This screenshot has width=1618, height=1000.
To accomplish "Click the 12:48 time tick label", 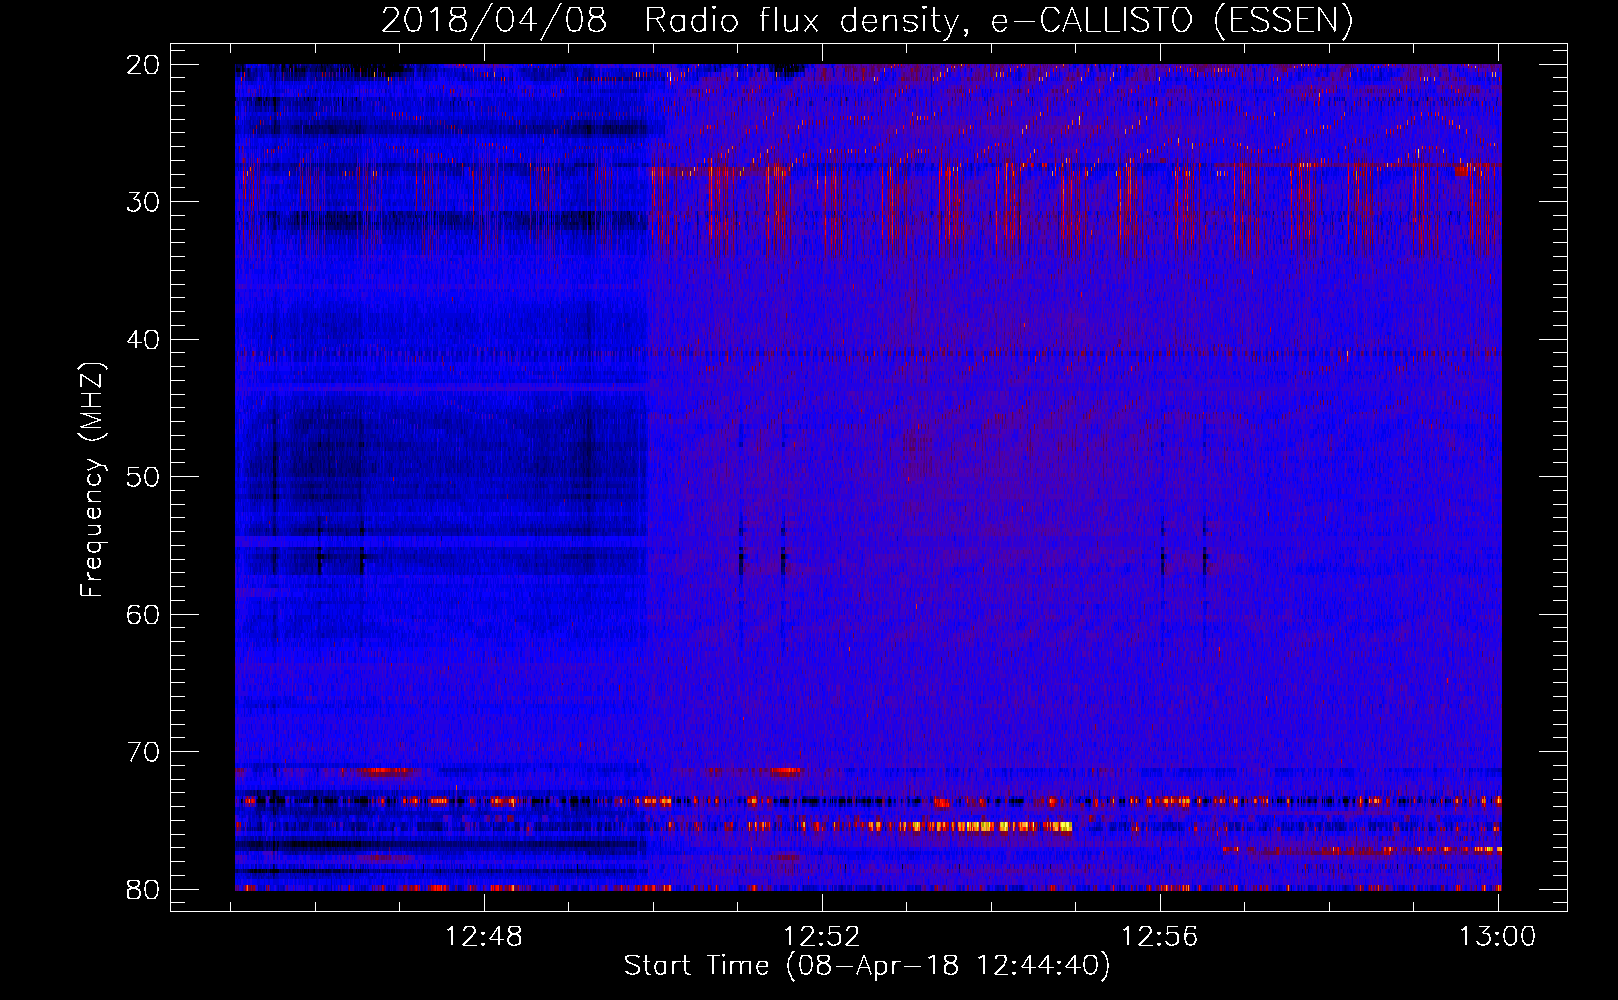I will click(x=484, y=937).
